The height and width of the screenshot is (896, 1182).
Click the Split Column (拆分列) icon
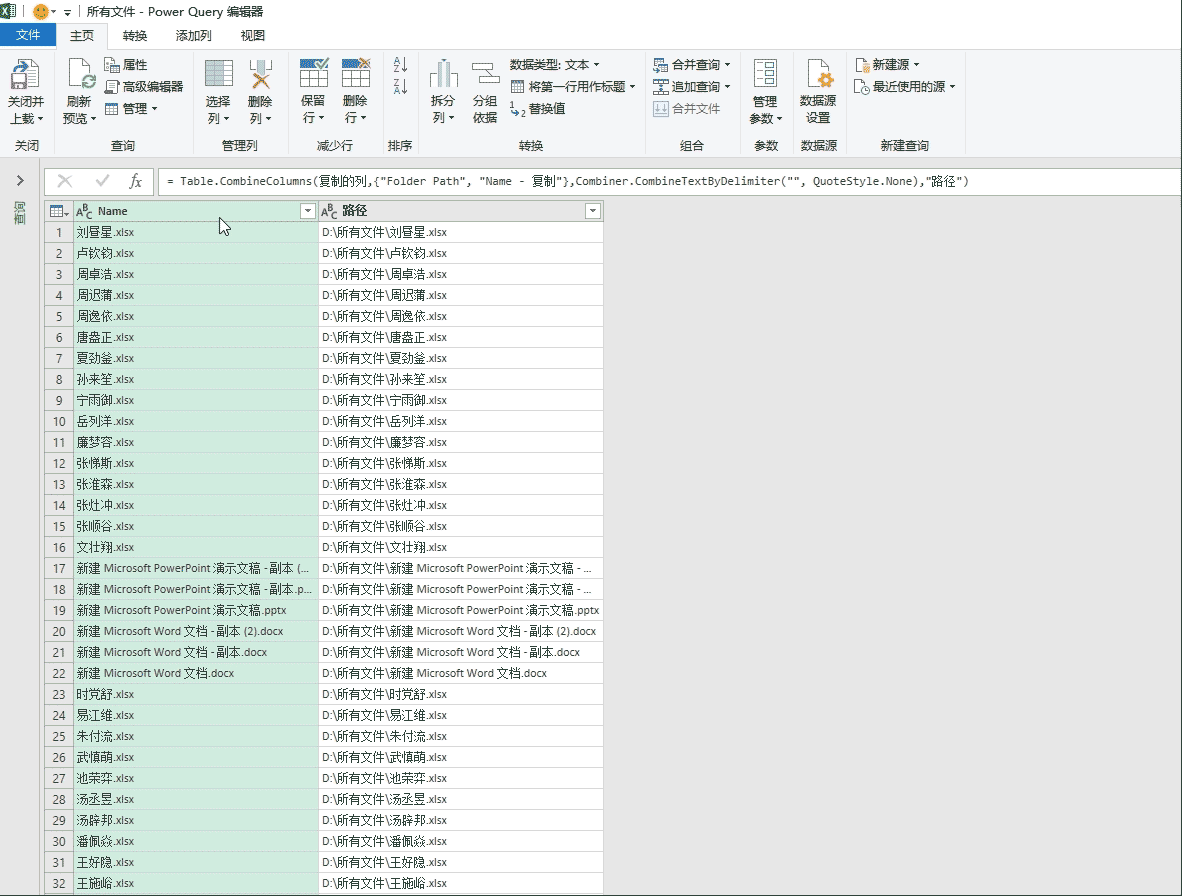click(443, 74)
